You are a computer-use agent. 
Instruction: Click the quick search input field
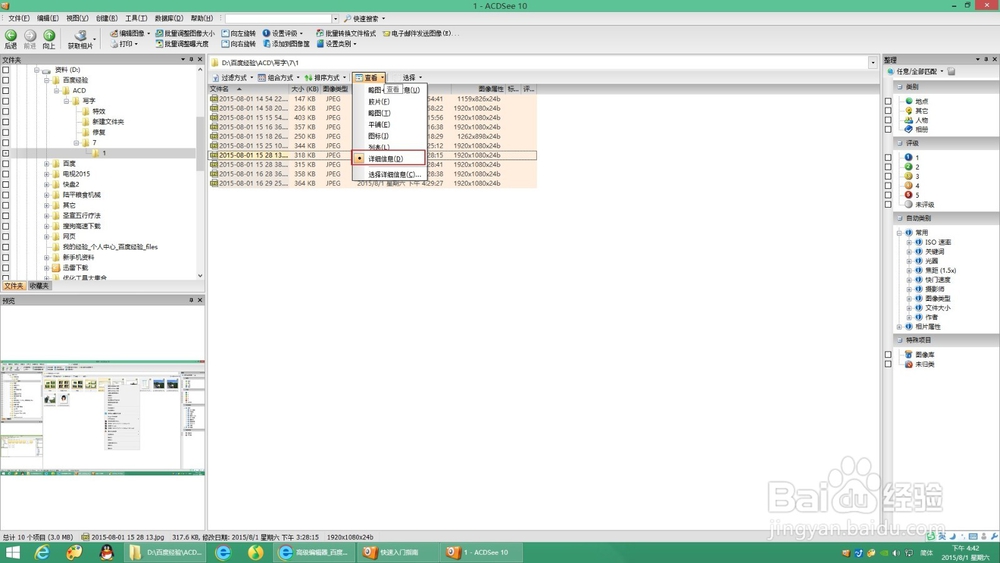278,18
